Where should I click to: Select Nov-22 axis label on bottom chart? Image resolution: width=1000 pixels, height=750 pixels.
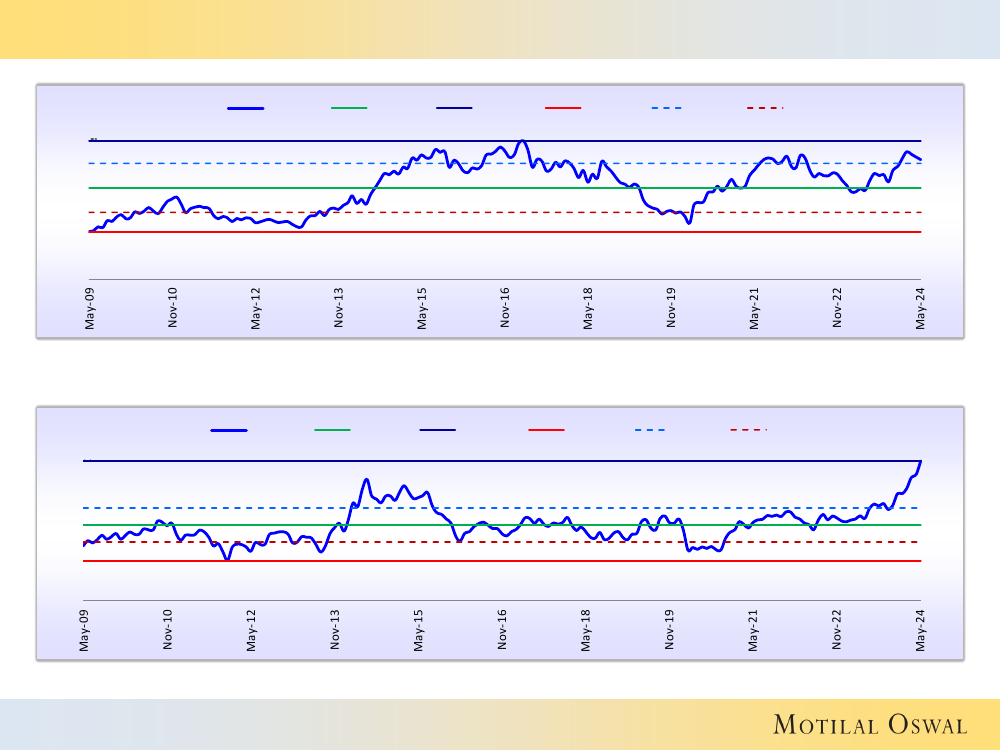837,630
